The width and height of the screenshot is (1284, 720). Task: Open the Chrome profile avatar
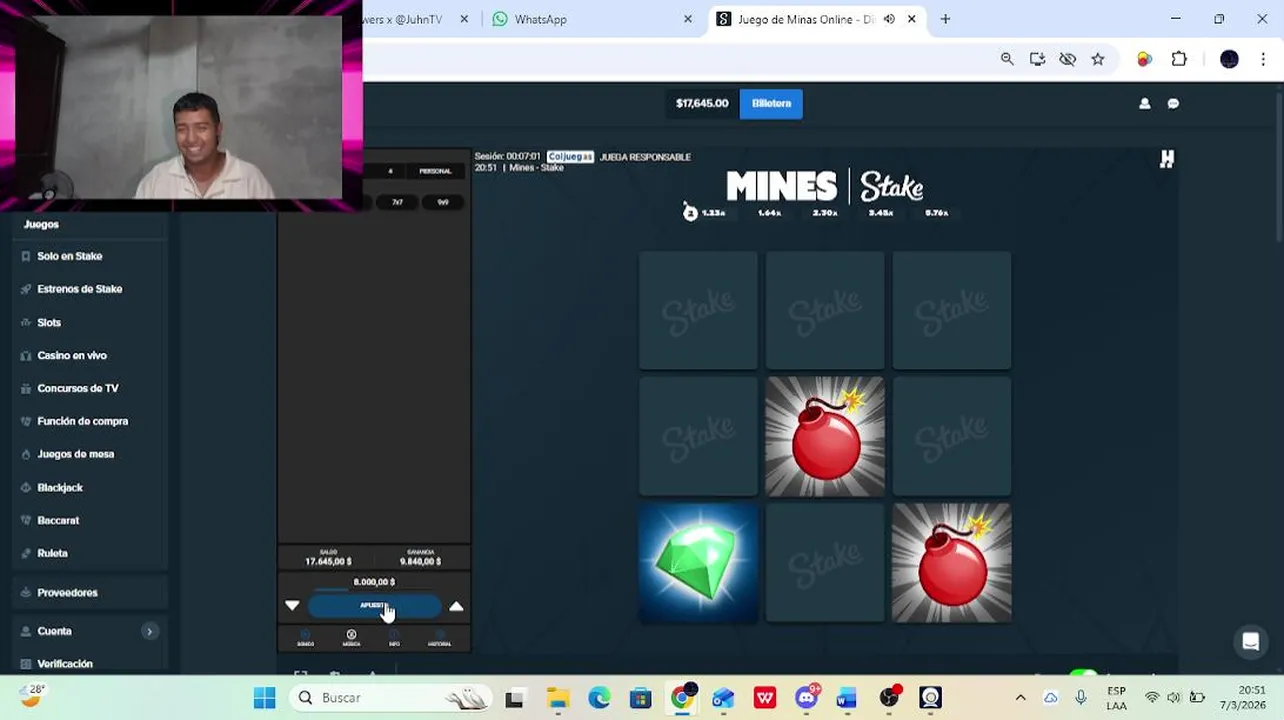pos(1229,59)
